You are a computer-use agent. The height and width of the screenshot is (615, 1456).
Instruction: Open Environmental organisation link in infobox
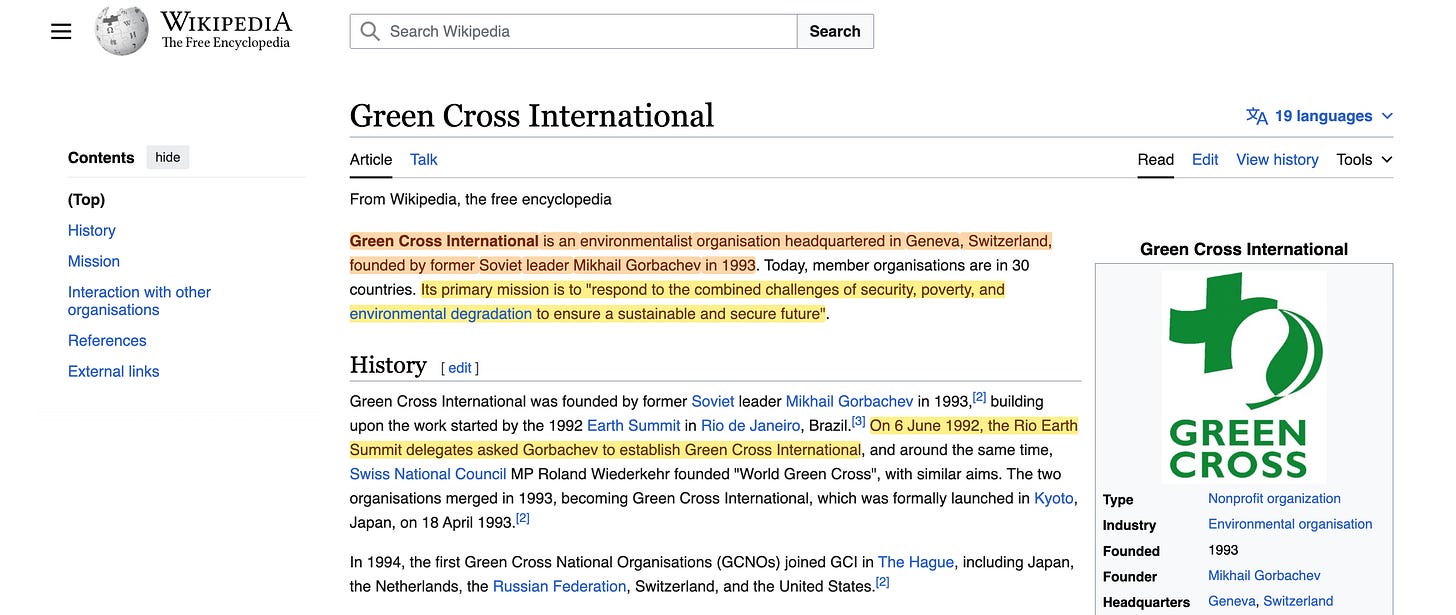pyautogui.click(x=1290, y=524)
